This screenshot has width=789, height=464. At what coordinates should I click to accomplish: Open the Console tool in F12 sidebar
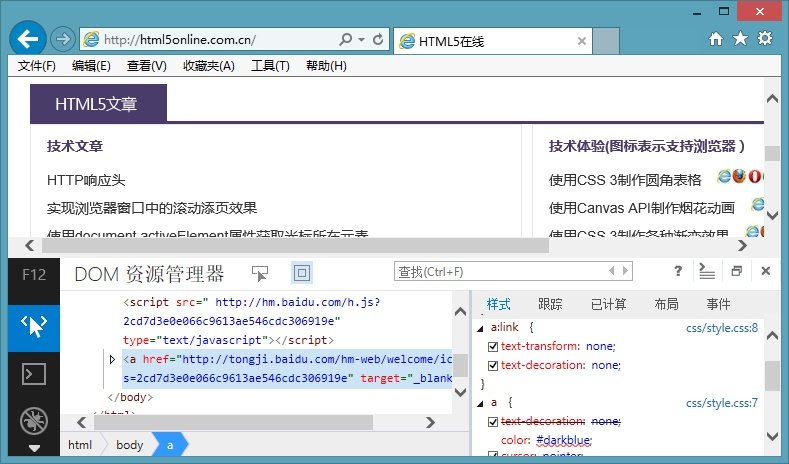[x=34, y=374]
